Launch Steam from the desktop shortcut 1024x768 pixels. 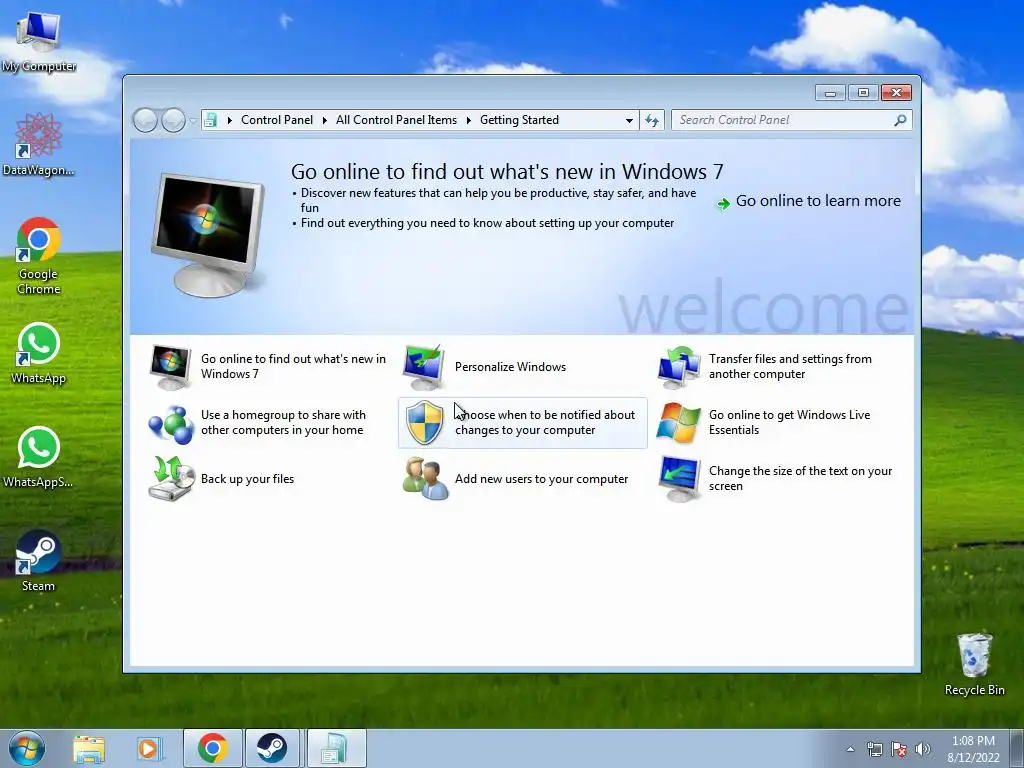tap(39, 561)
